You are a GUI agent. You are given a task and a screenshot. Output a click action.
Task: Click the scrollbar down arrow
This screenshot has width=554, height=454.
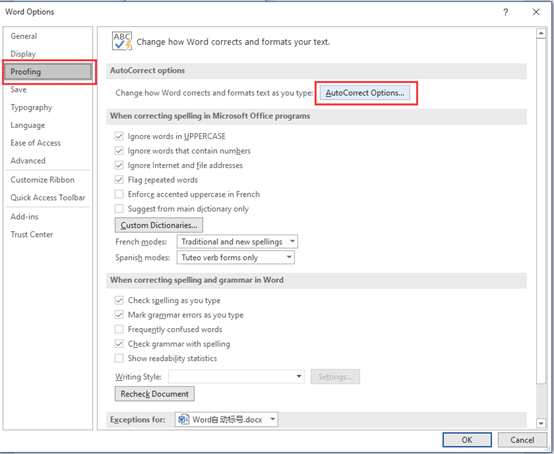pos(541,423)
